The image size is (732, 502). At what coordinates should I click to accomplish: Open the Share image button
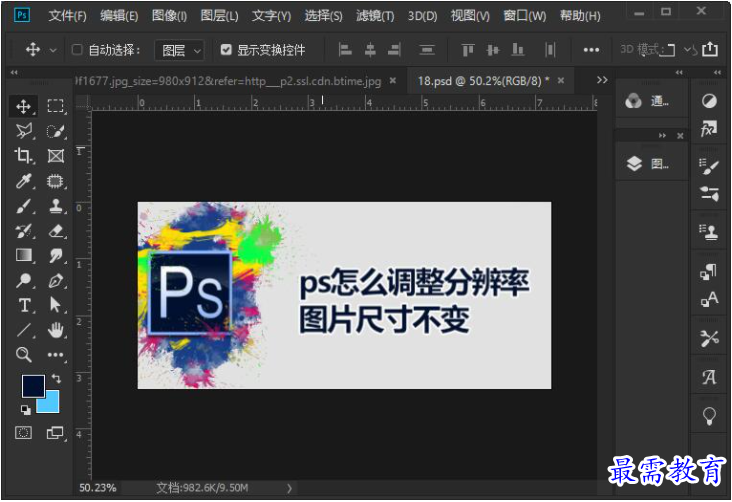pos(710,49)
